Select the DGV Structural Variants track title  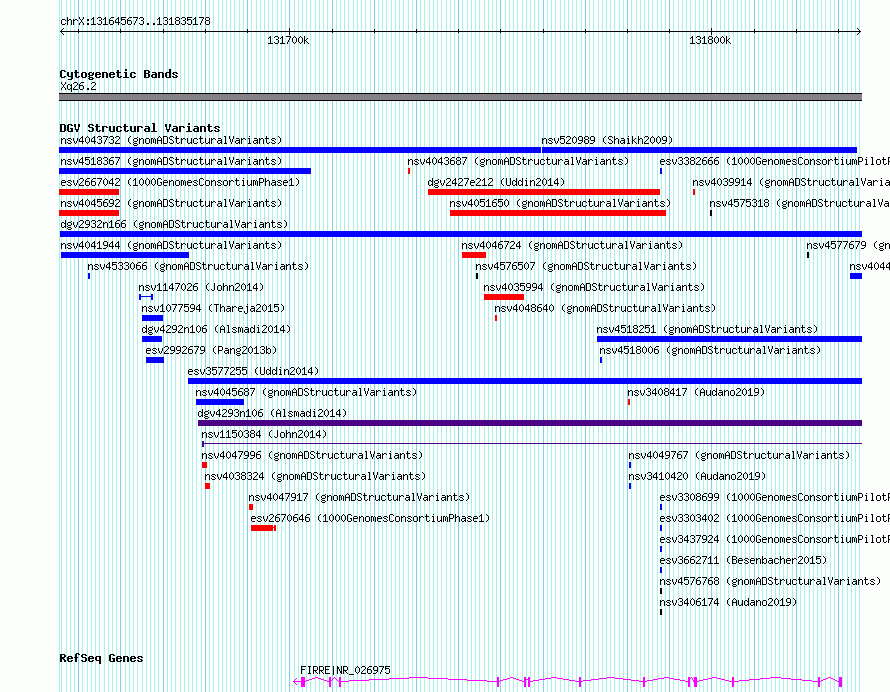point(140,128)
